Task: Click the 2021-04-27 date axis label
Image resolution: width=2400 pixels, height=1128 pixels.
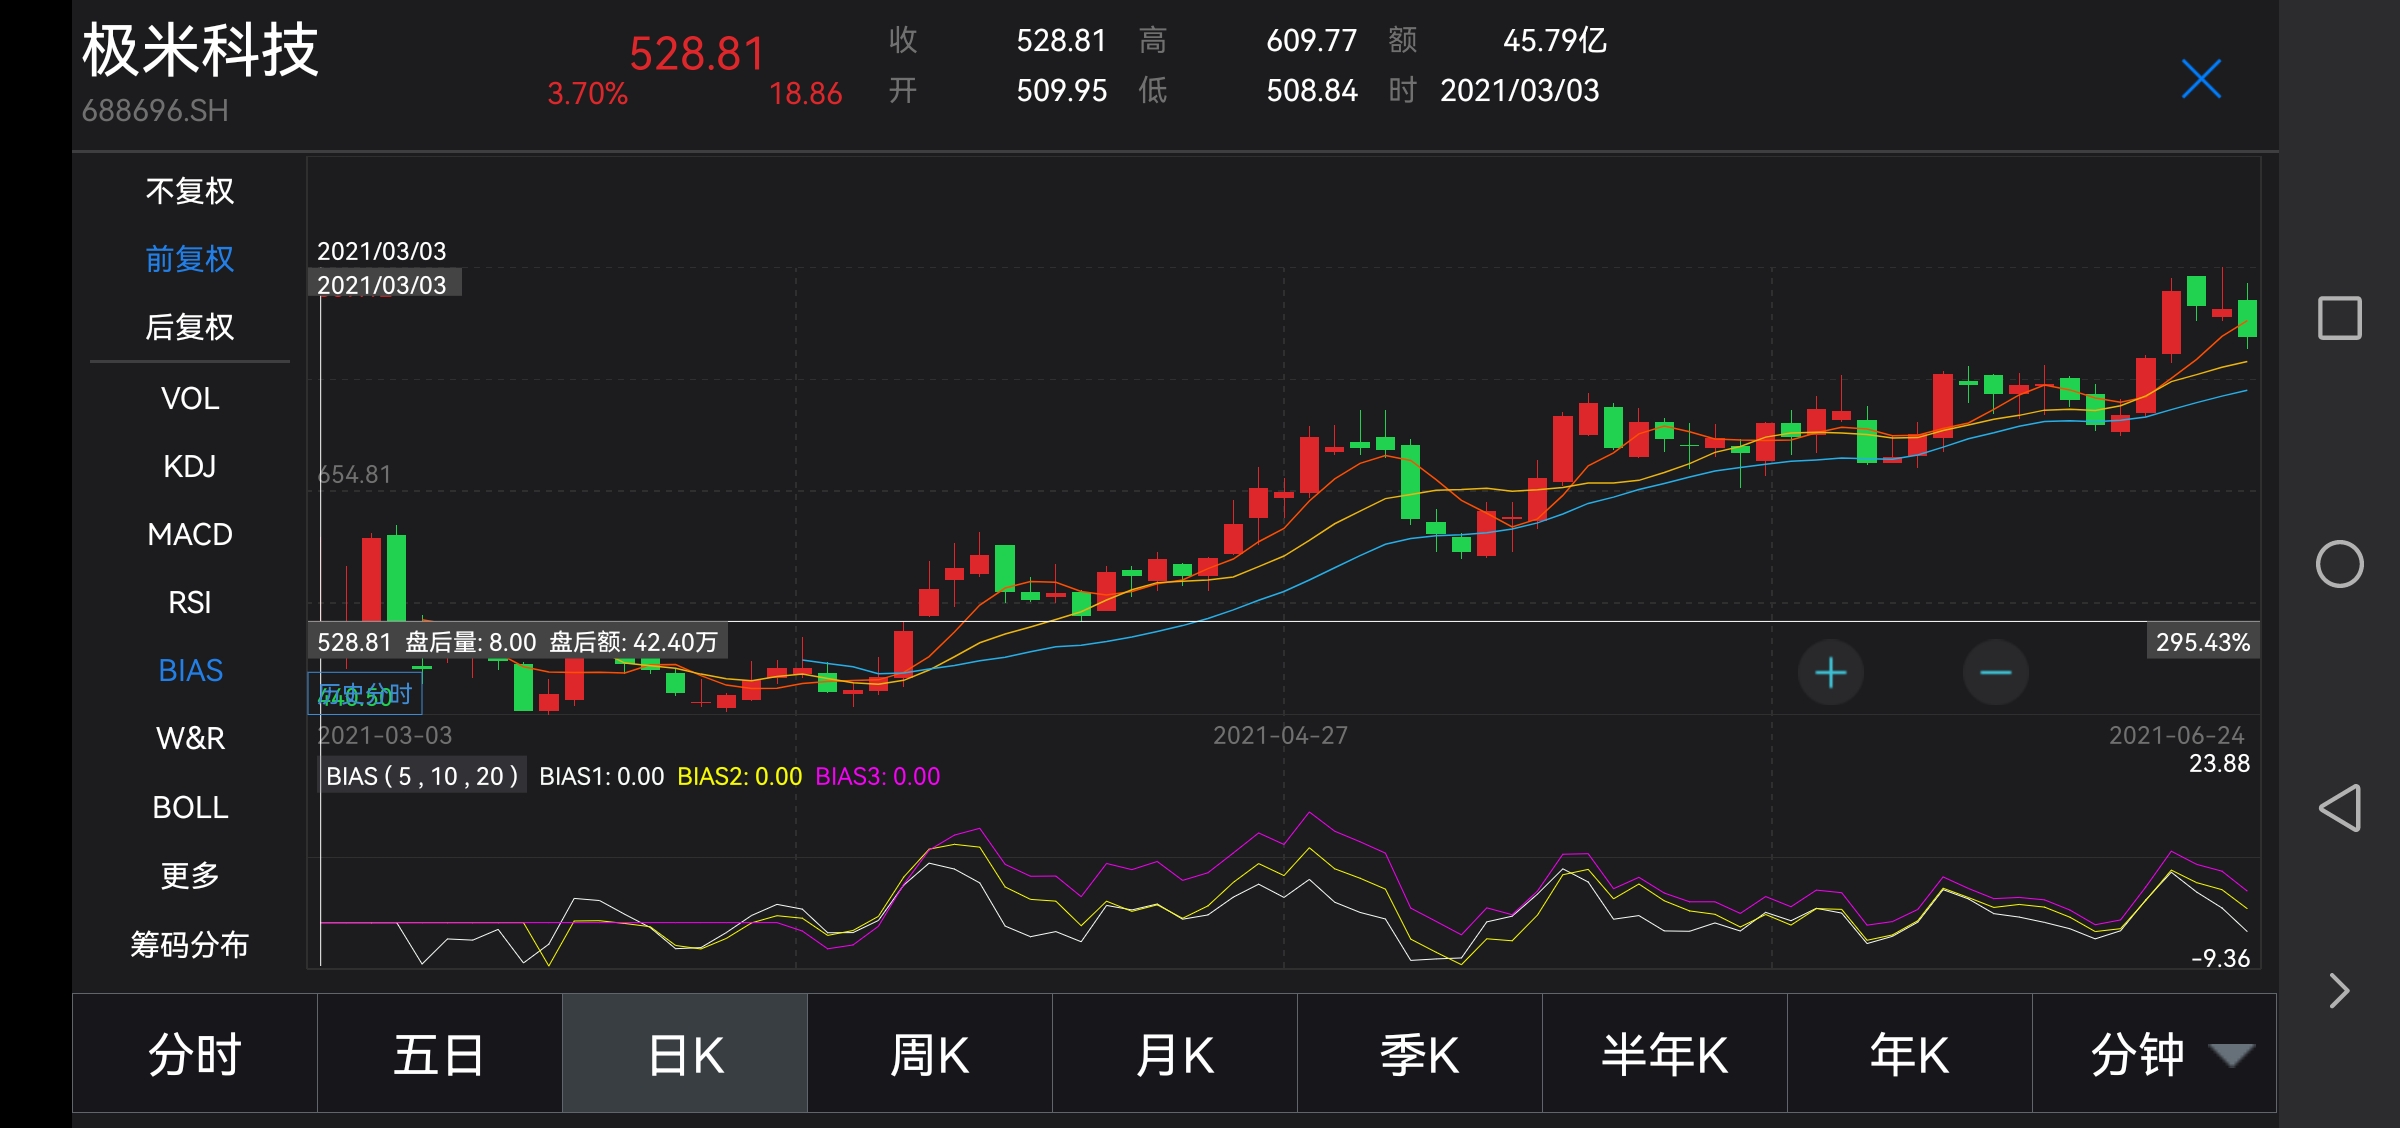Action: click(1280, 736)
